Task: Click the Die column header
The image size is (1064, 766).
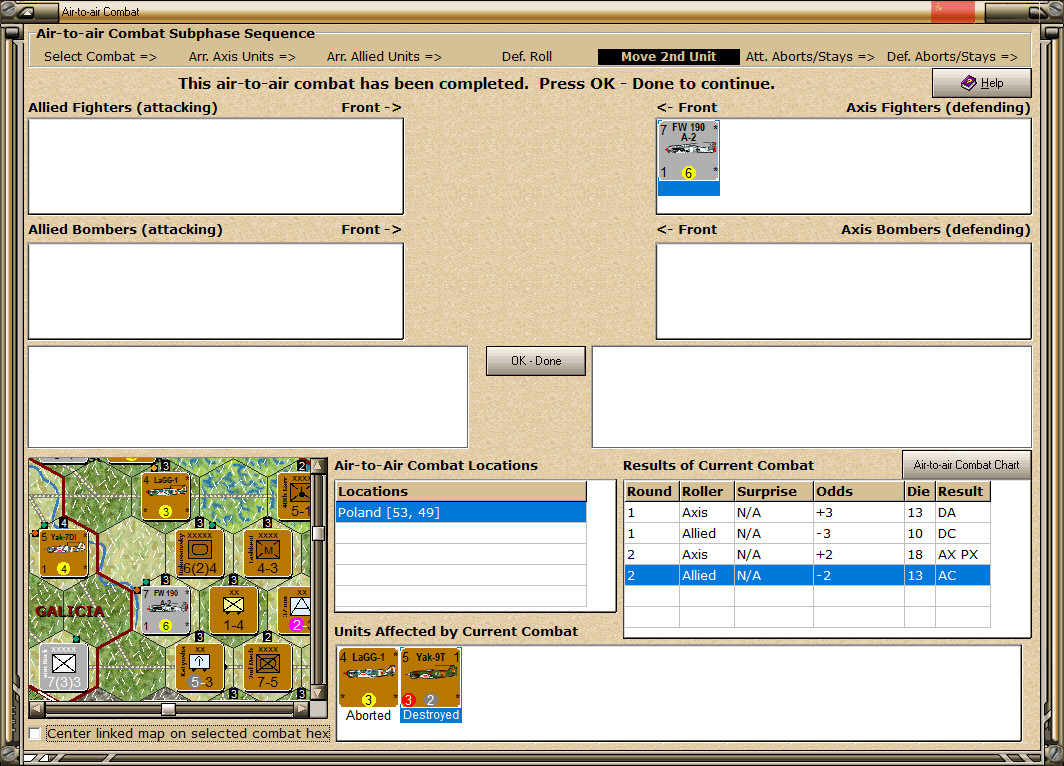Action: (919, 491)
